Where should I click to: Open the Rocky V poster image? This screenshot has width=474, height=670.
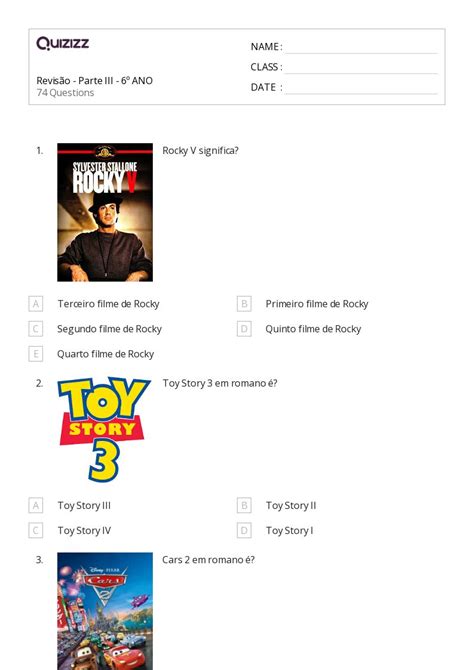pyautogui.click(x=105, y=212)
